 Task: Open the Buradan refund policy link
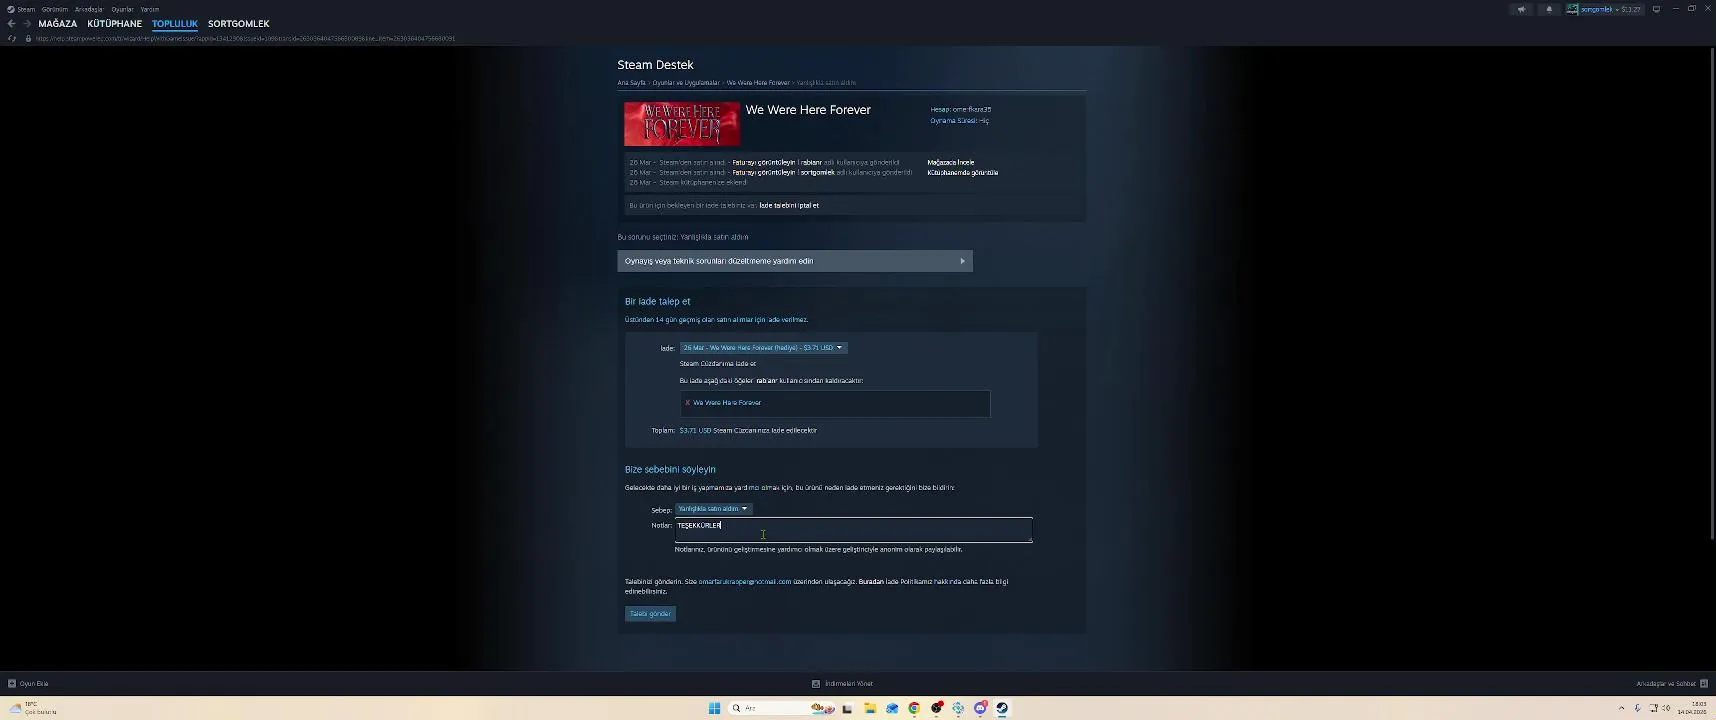coord(871,582)
